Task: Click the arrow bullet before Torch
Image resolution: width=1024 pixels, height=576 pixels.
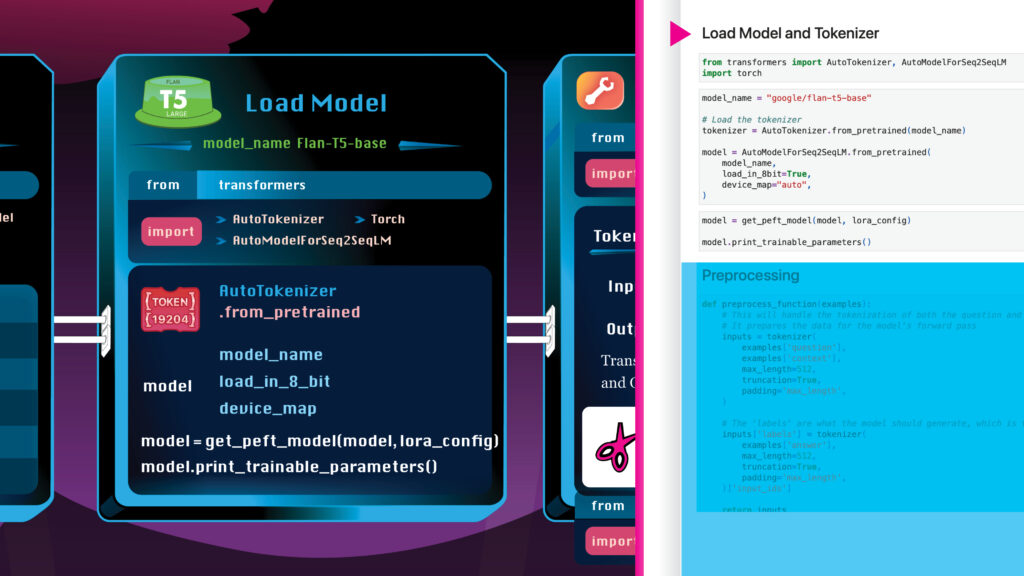Action: (361, 219)
